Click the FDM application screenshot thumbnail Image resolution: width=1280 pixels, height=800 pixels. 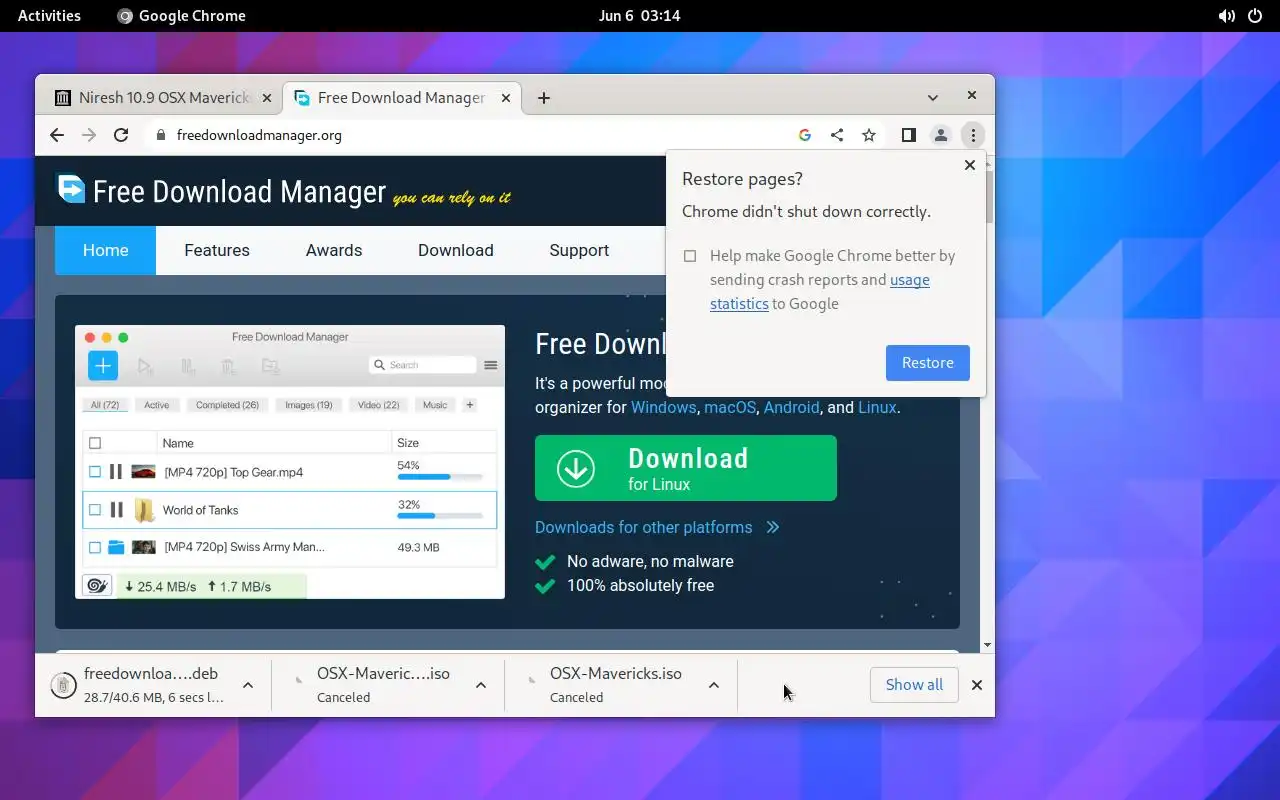290,462
